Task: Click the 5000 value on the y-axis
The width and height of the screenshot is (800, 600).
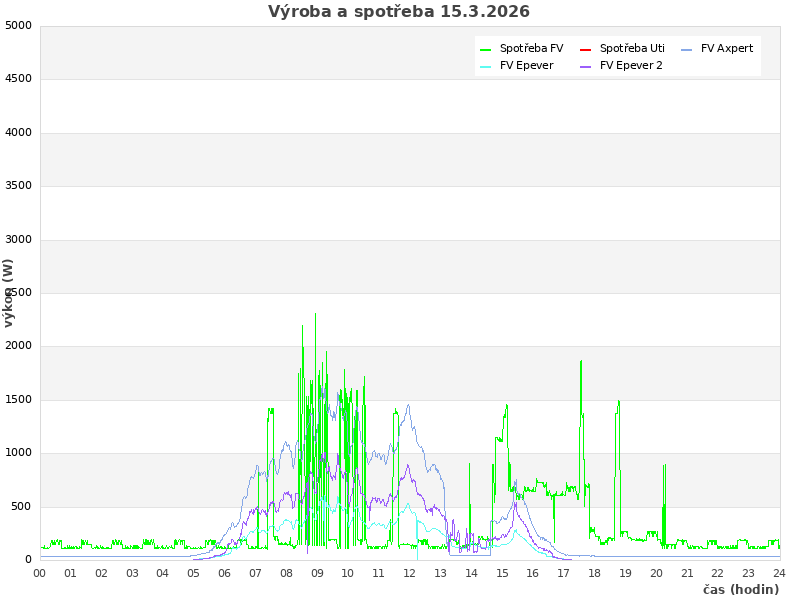Action: point(18,25)
